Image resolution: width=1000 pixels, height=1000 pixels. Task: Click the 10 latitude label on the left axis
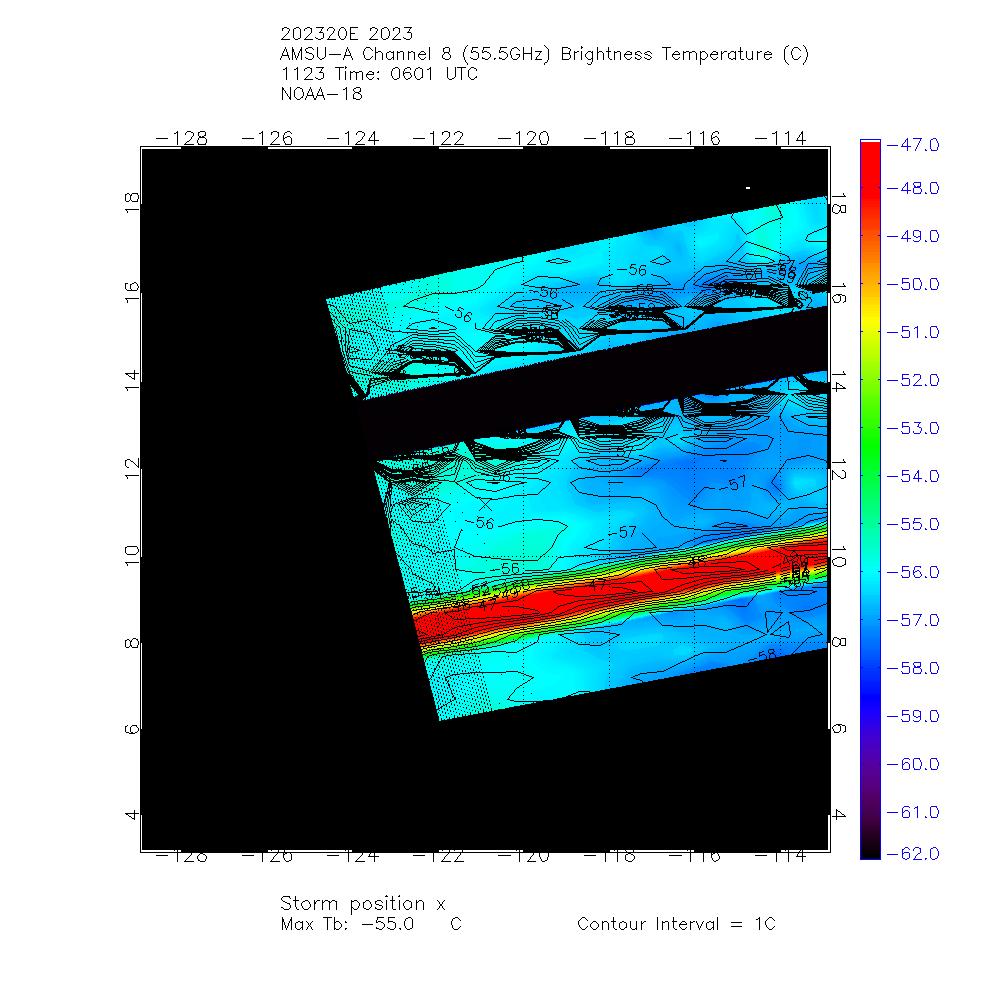(131, 556)
